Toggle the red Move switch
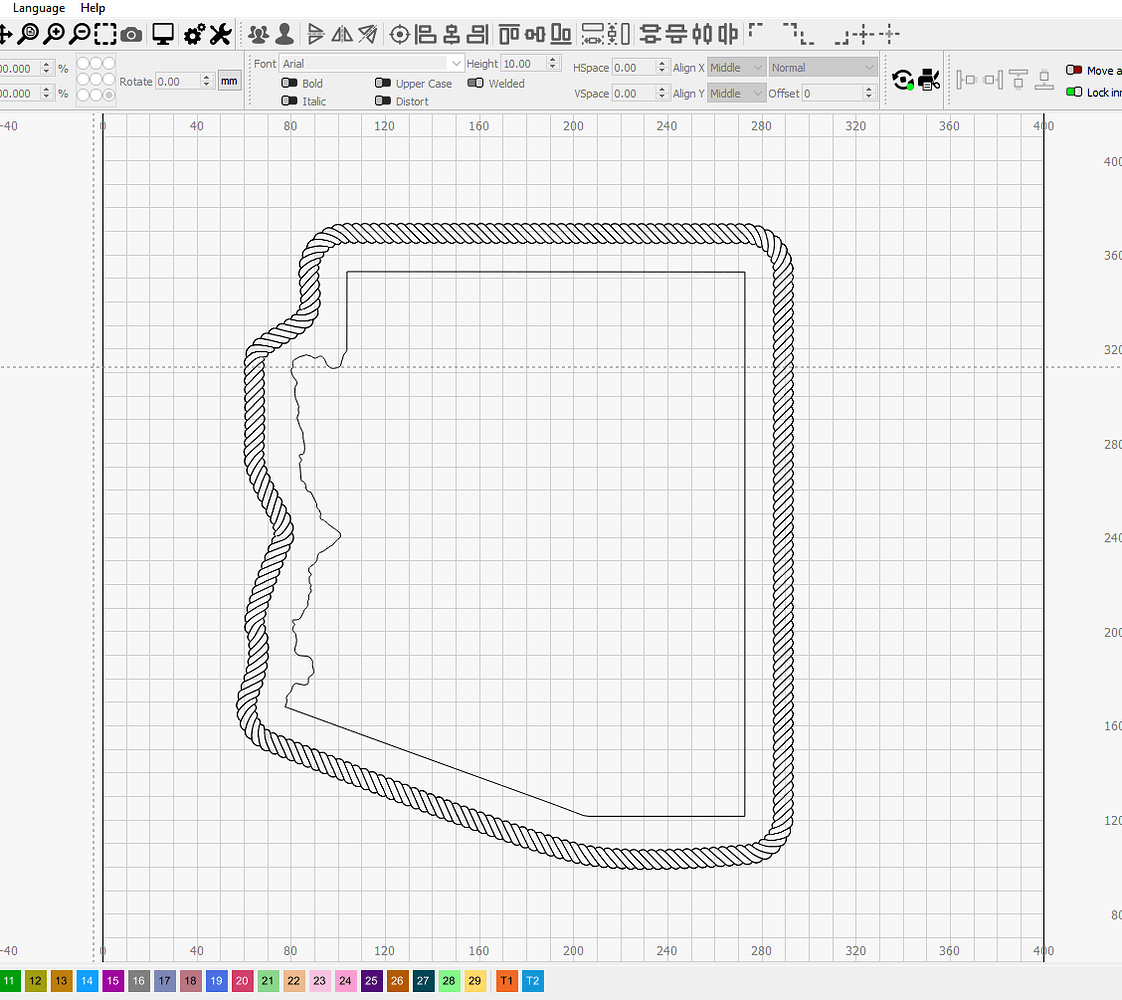Image resolution: width=1122 pixels, height=1000 pixels. (1073, 70)
